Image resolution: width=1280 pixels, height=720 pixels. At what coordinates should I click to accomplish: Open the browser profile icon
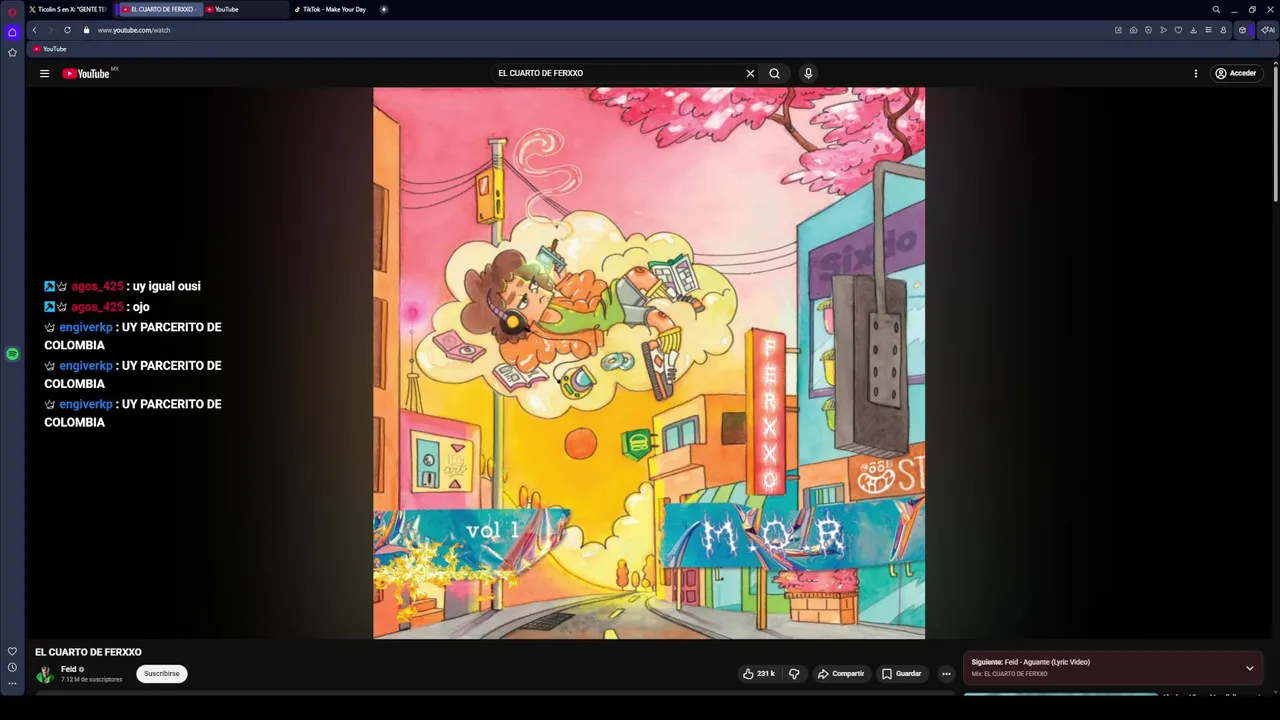click(1223, 30)
